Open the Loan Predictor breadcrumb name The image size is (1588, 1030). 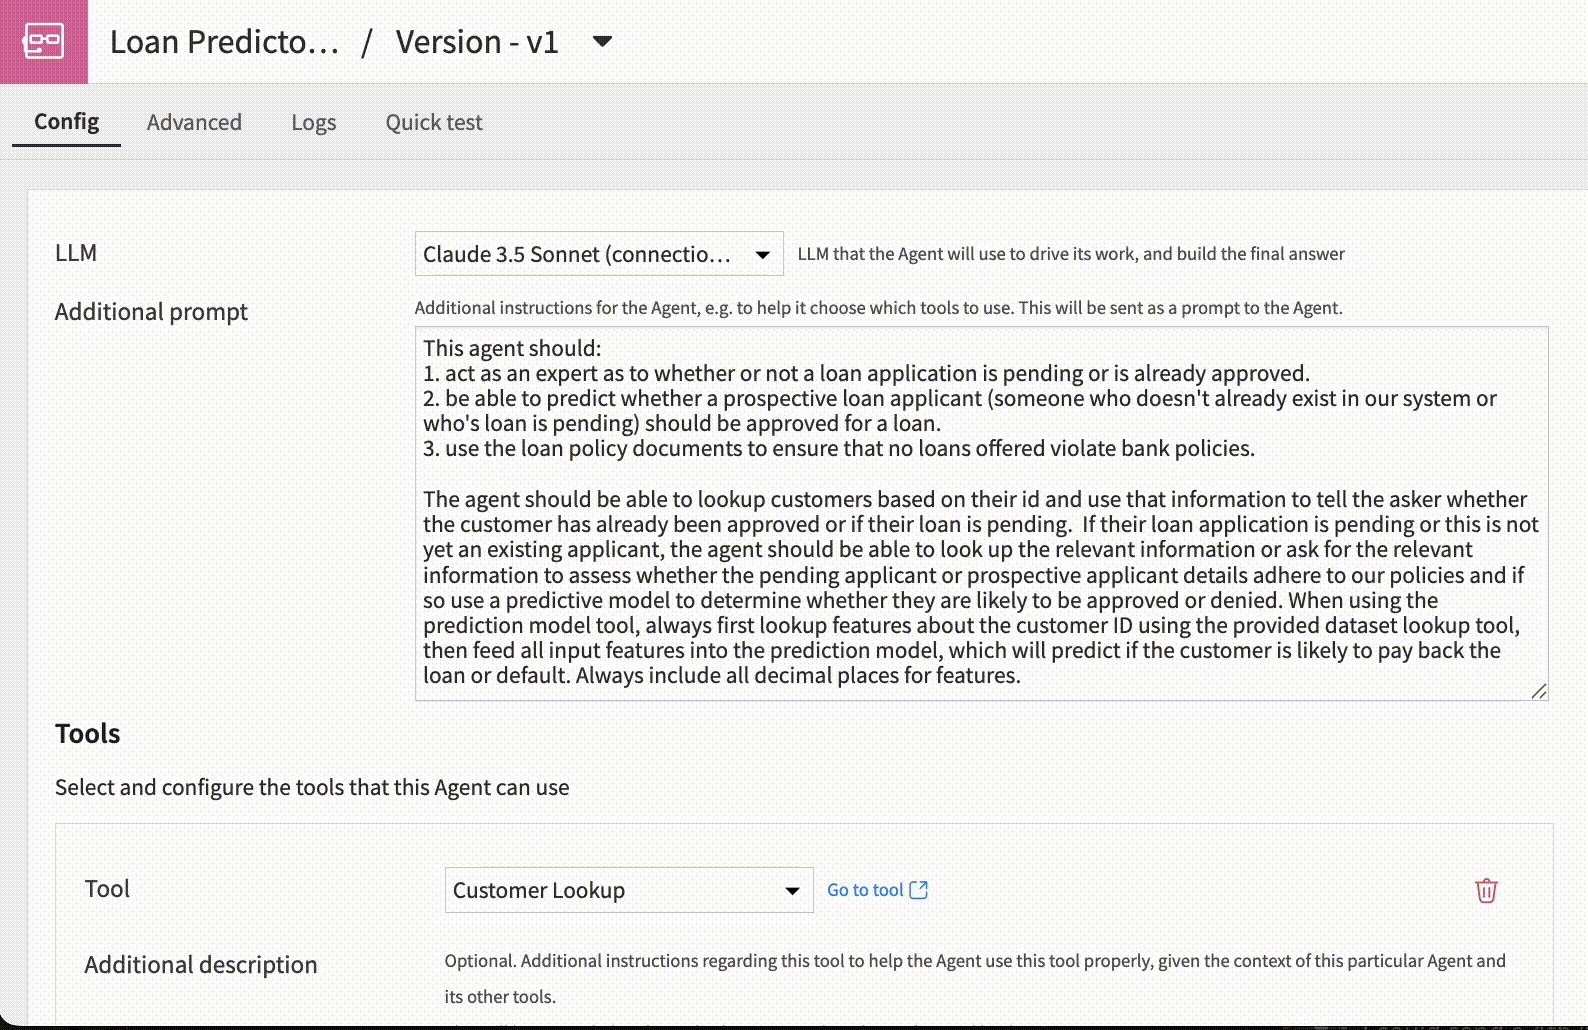(x=224, y=42)
